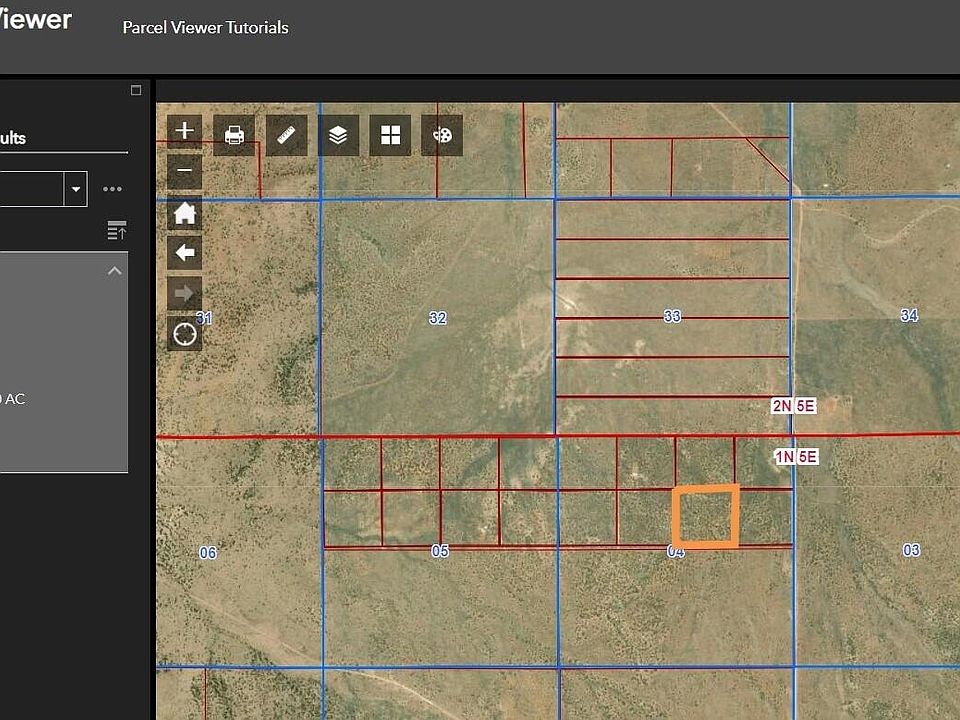Sort results with the sort icon
This screenshot has height=720, width=960.
[116, 230]
